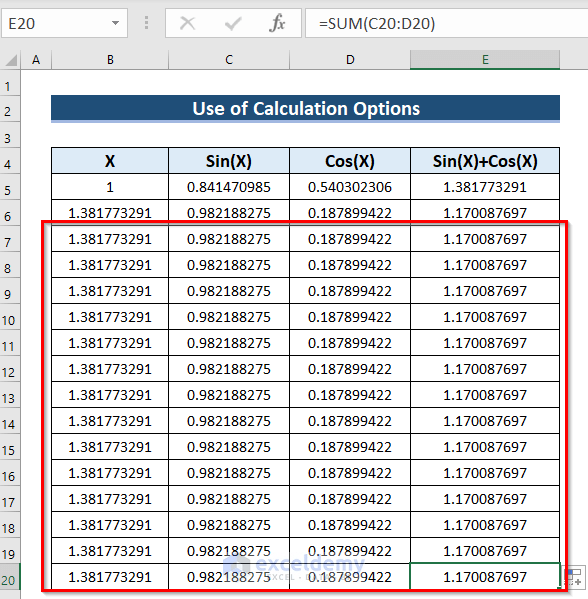
Task: Select cell containing 0.841470985
Action: tap(229, 187)
